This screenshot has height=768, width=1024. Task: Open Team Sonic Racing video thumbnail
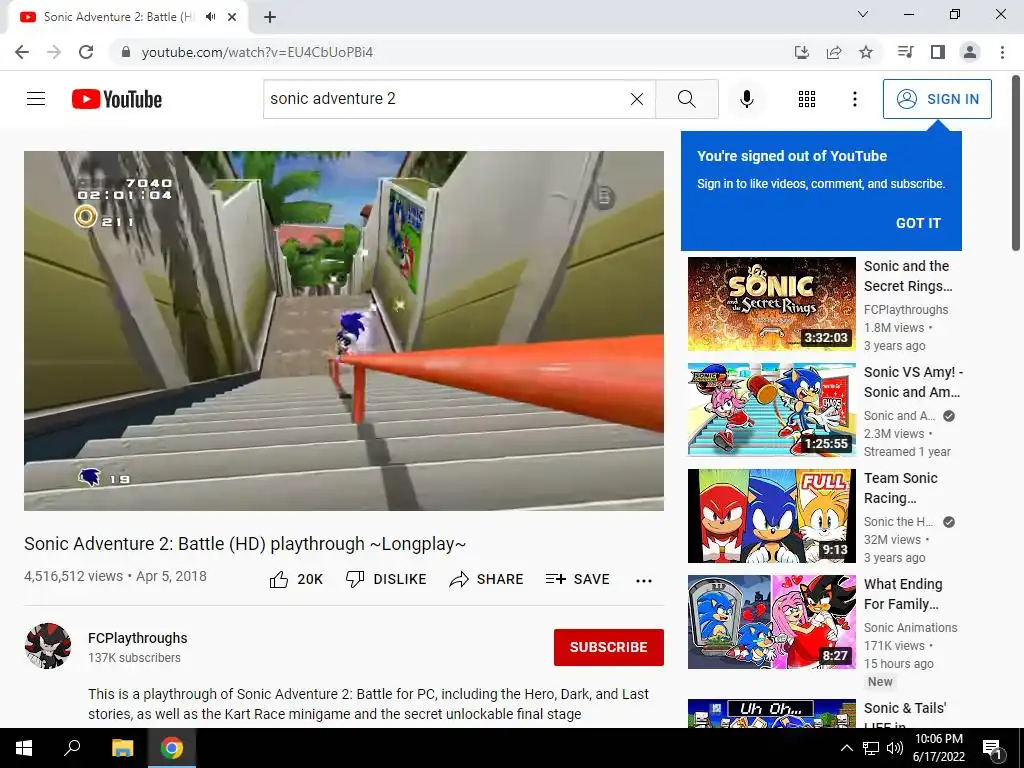coord(771,516)
